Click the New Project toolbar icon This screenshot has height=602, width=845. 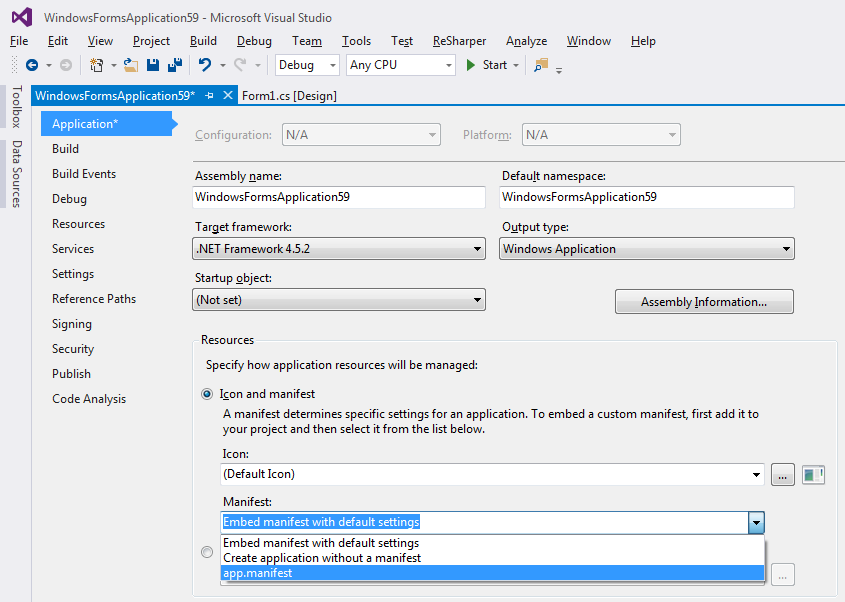pos(96,65)
